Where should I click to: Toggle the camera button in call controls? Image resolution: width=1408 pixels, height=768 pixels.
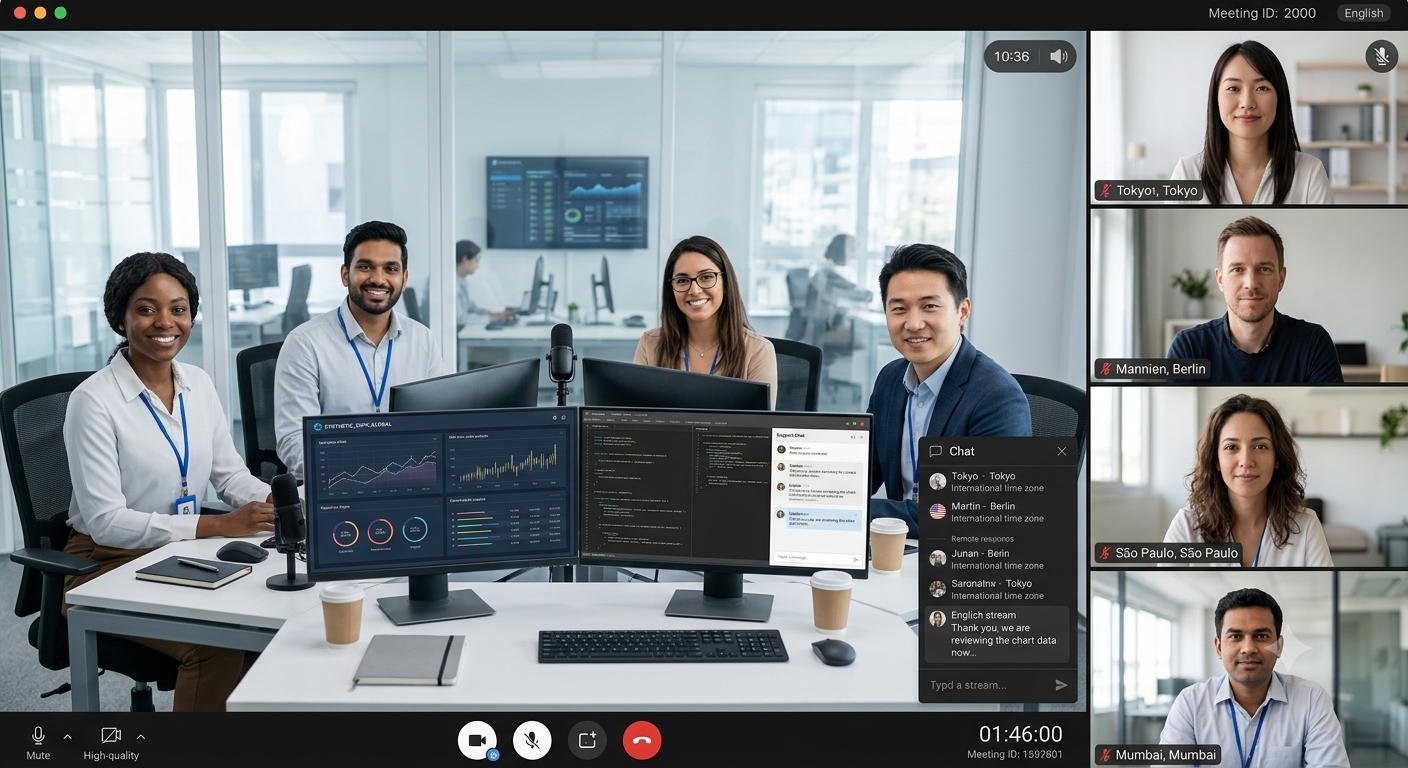click(477, 740)
